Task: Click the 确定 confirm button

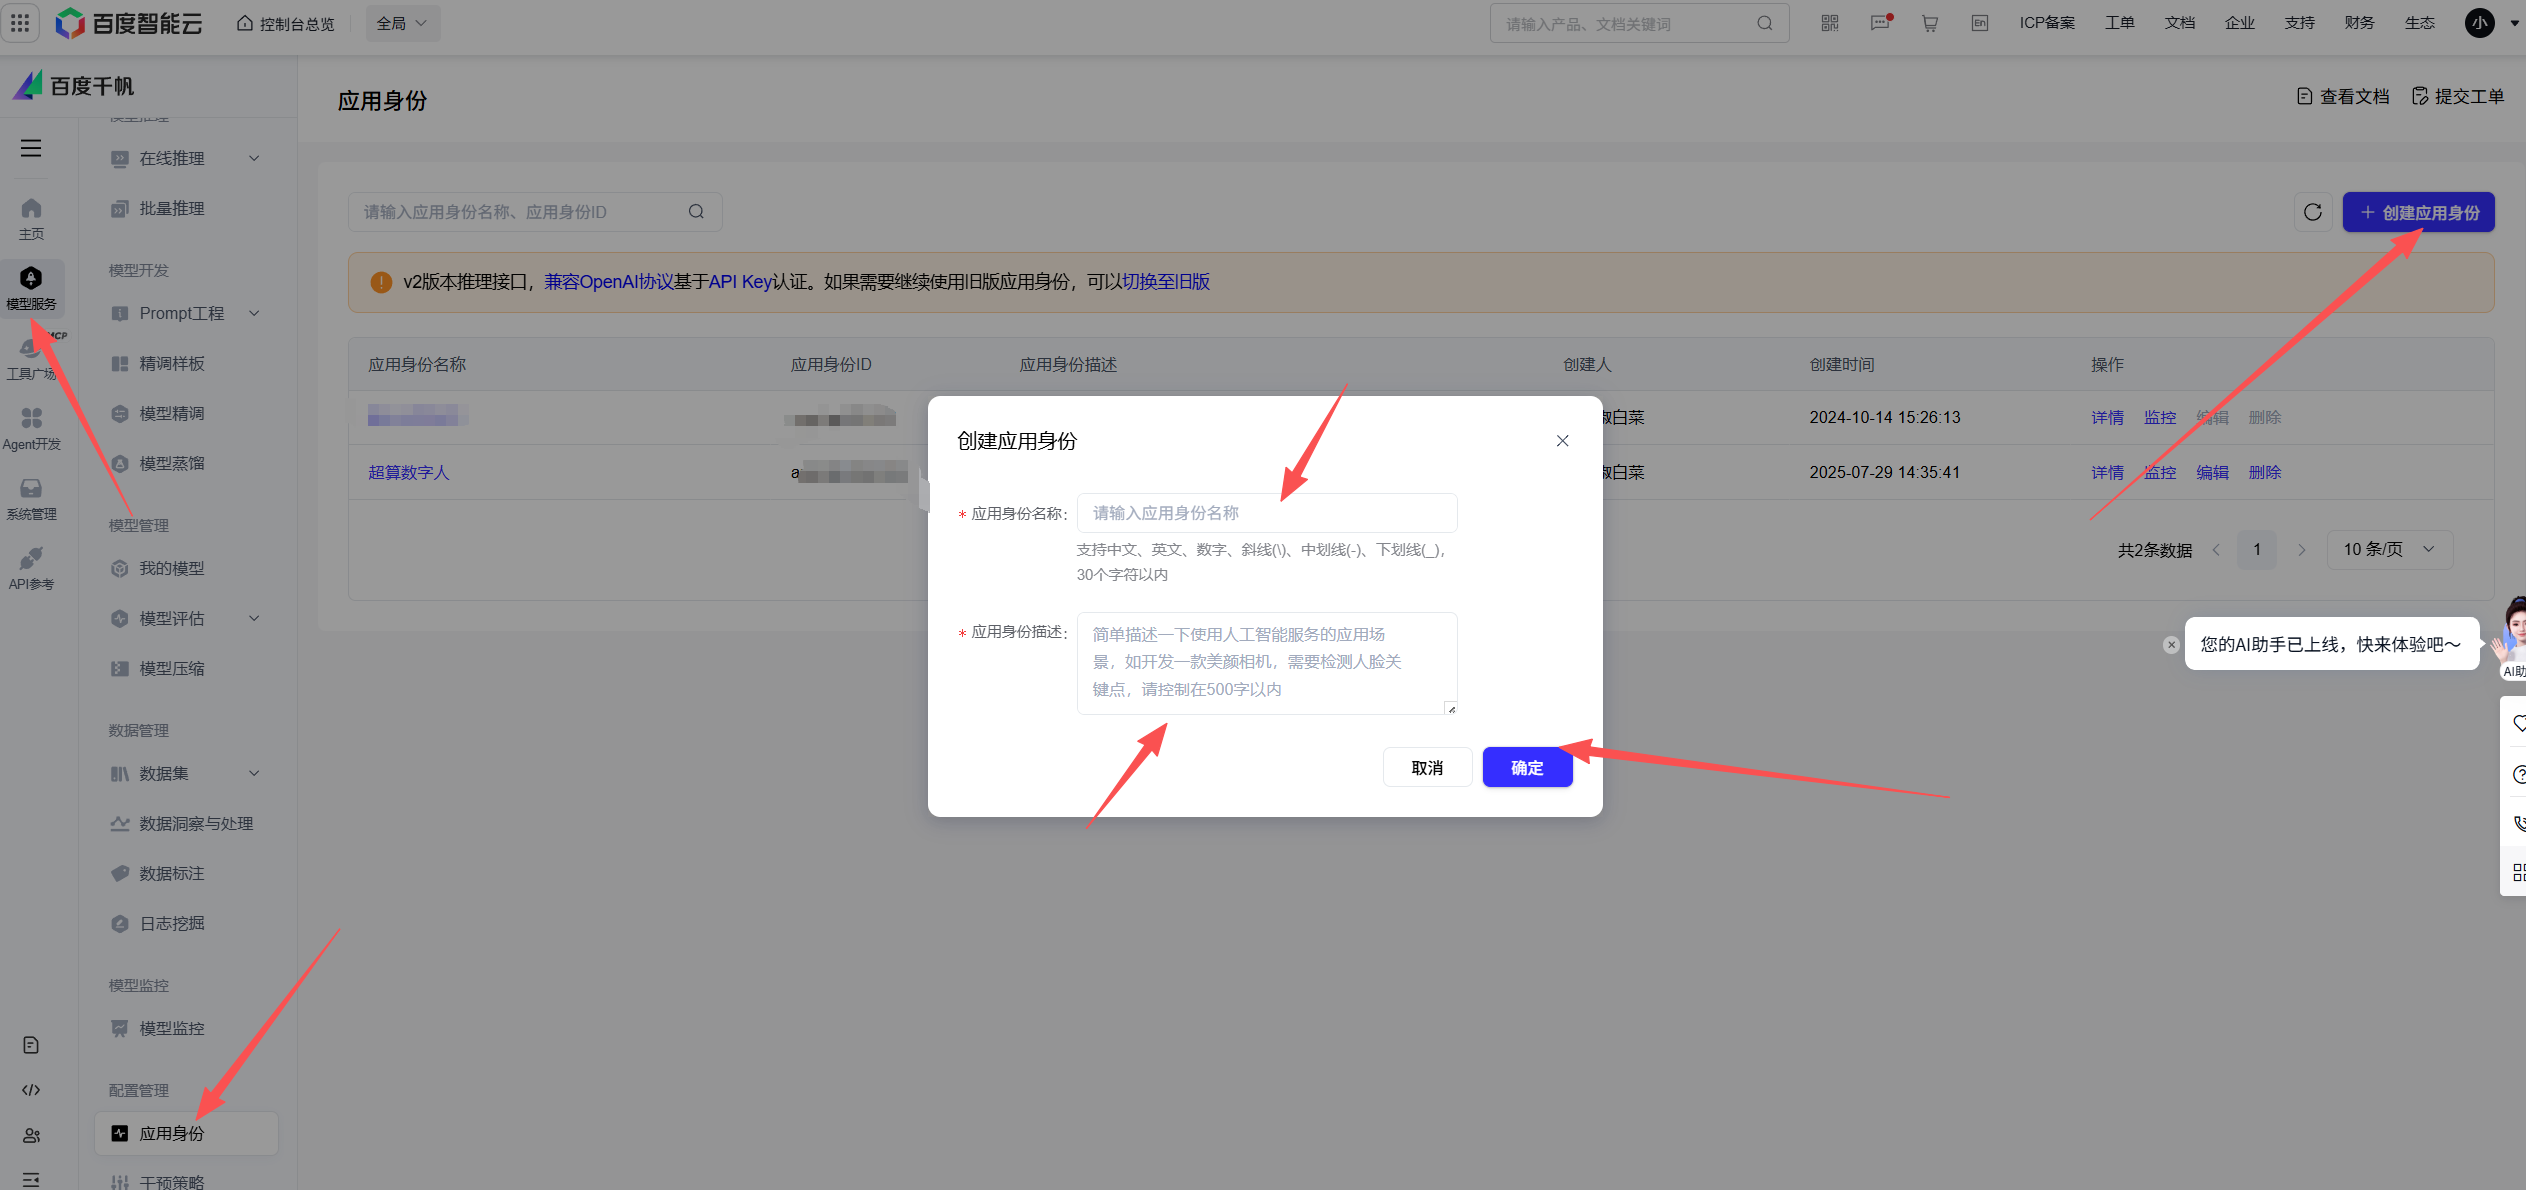Action: click(x=1526, y=767)
